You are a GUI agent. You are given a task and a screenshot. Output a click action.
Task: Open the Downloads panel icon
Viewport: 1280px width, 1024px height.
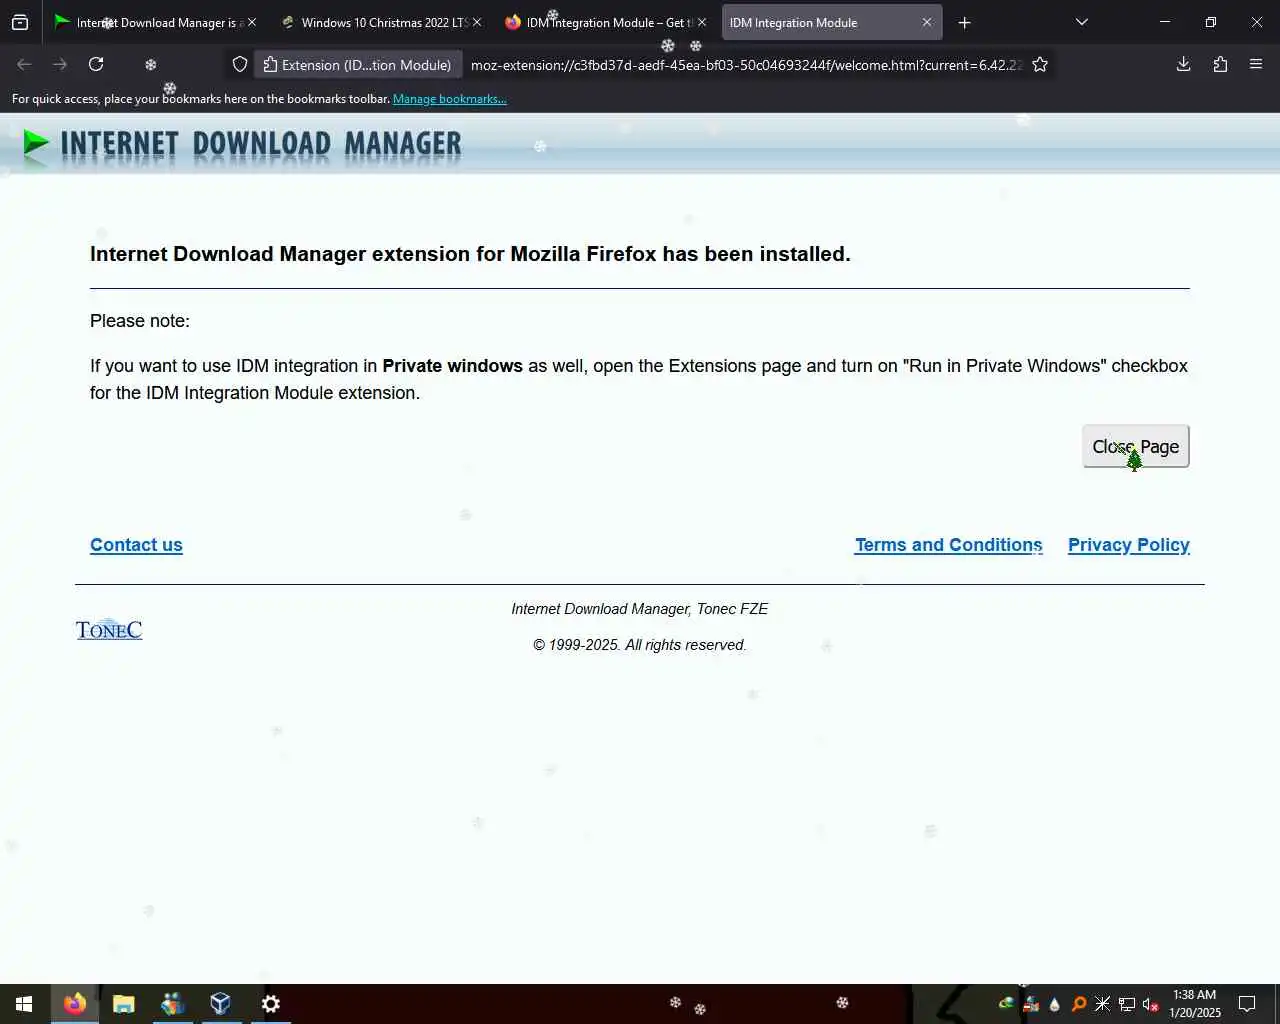[1184, 64]
